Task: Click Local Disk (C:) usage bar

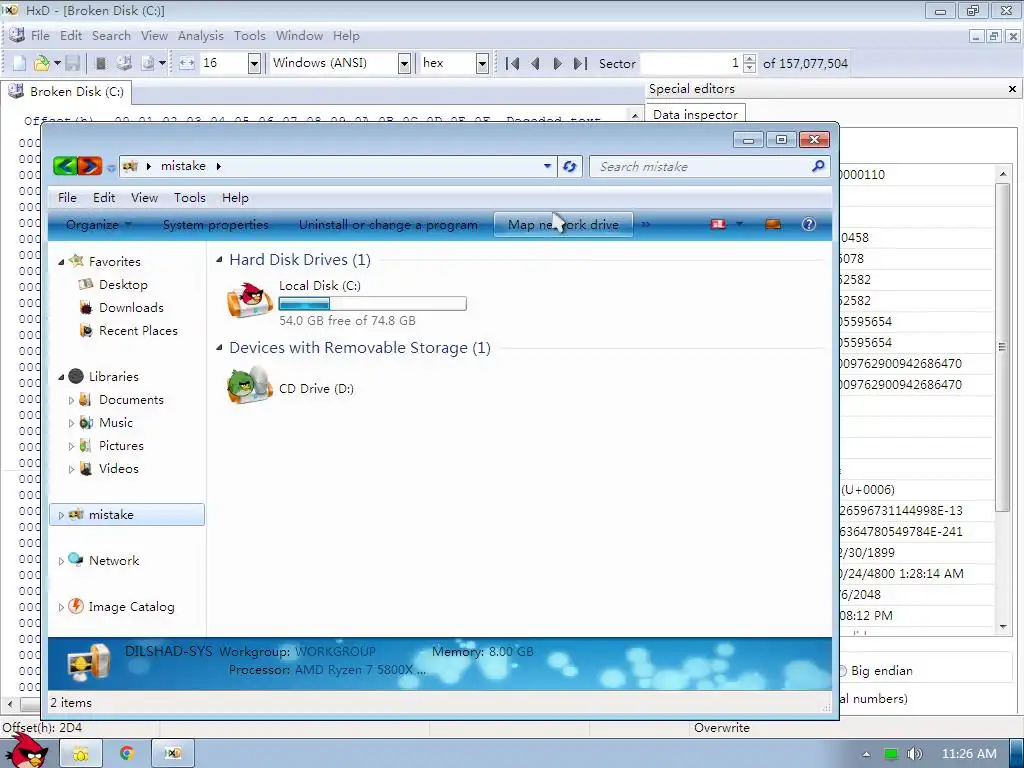Action: coord(372,304)
